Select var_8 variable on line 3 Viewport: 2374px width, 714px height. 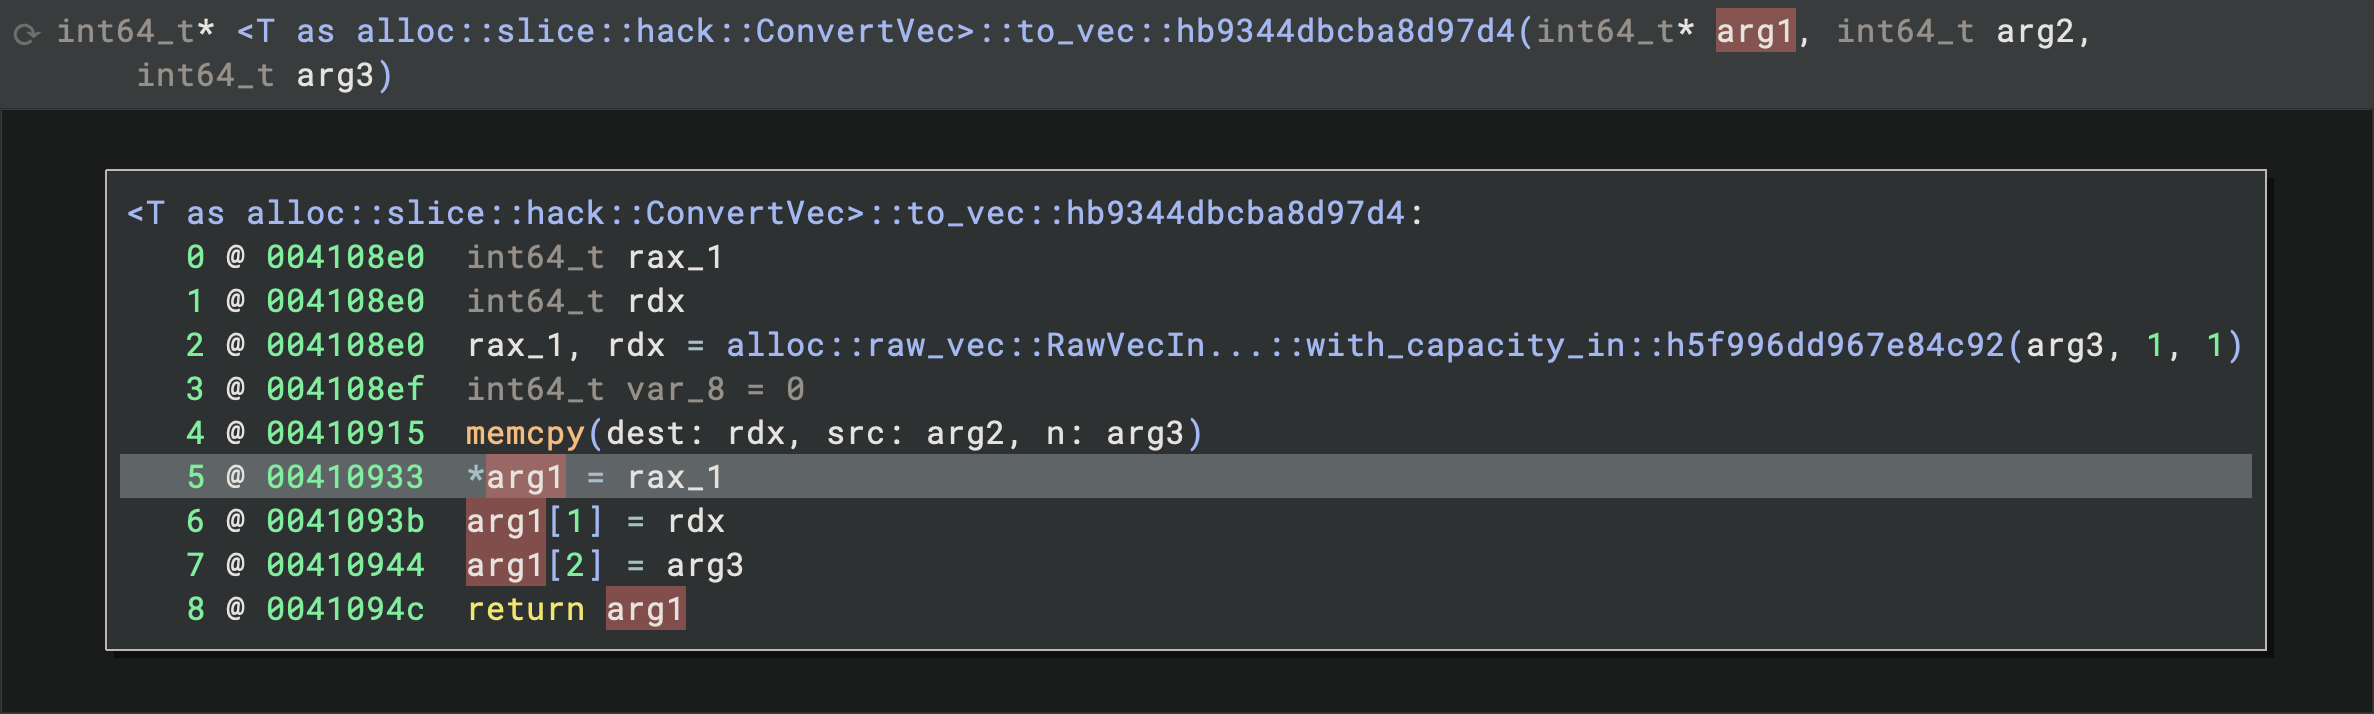(x=675, y=390)
